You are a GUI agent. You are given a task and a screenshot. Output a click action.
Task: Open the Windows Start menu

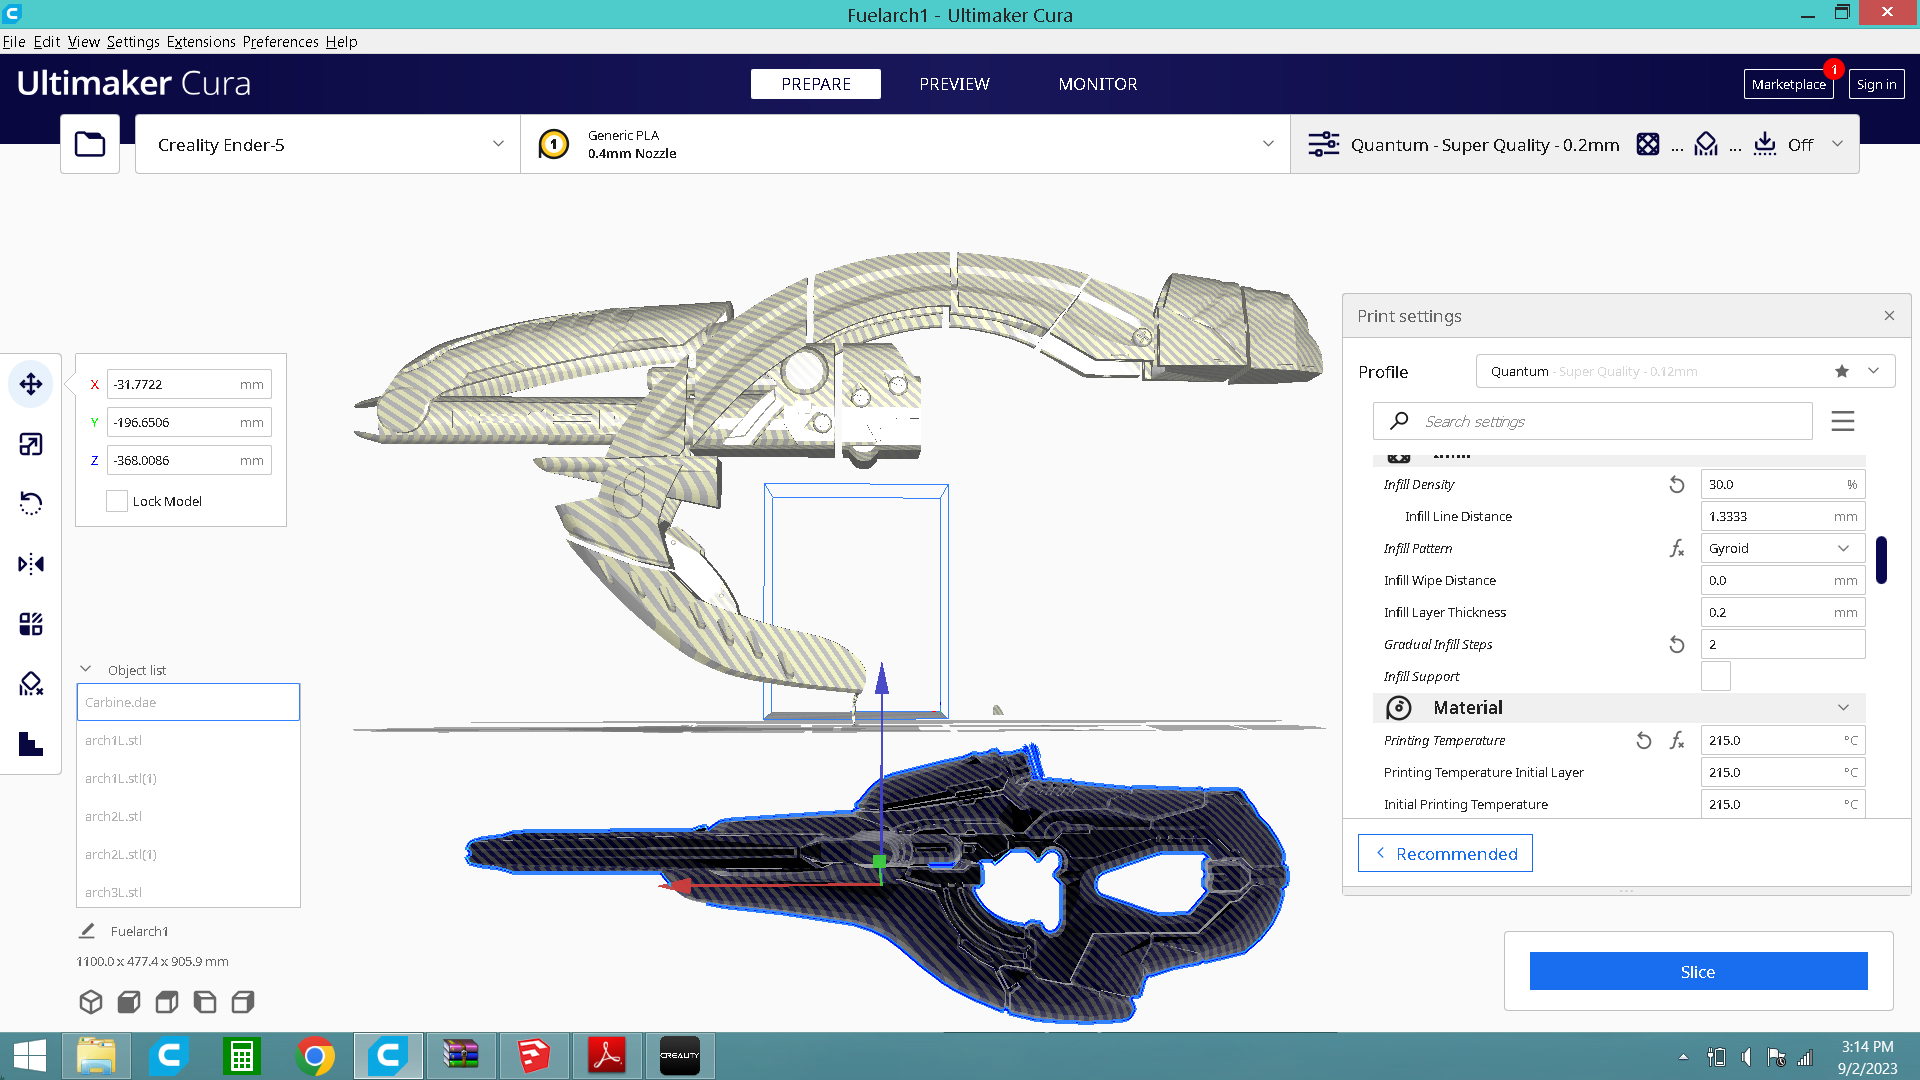[x=29, y=1056]
